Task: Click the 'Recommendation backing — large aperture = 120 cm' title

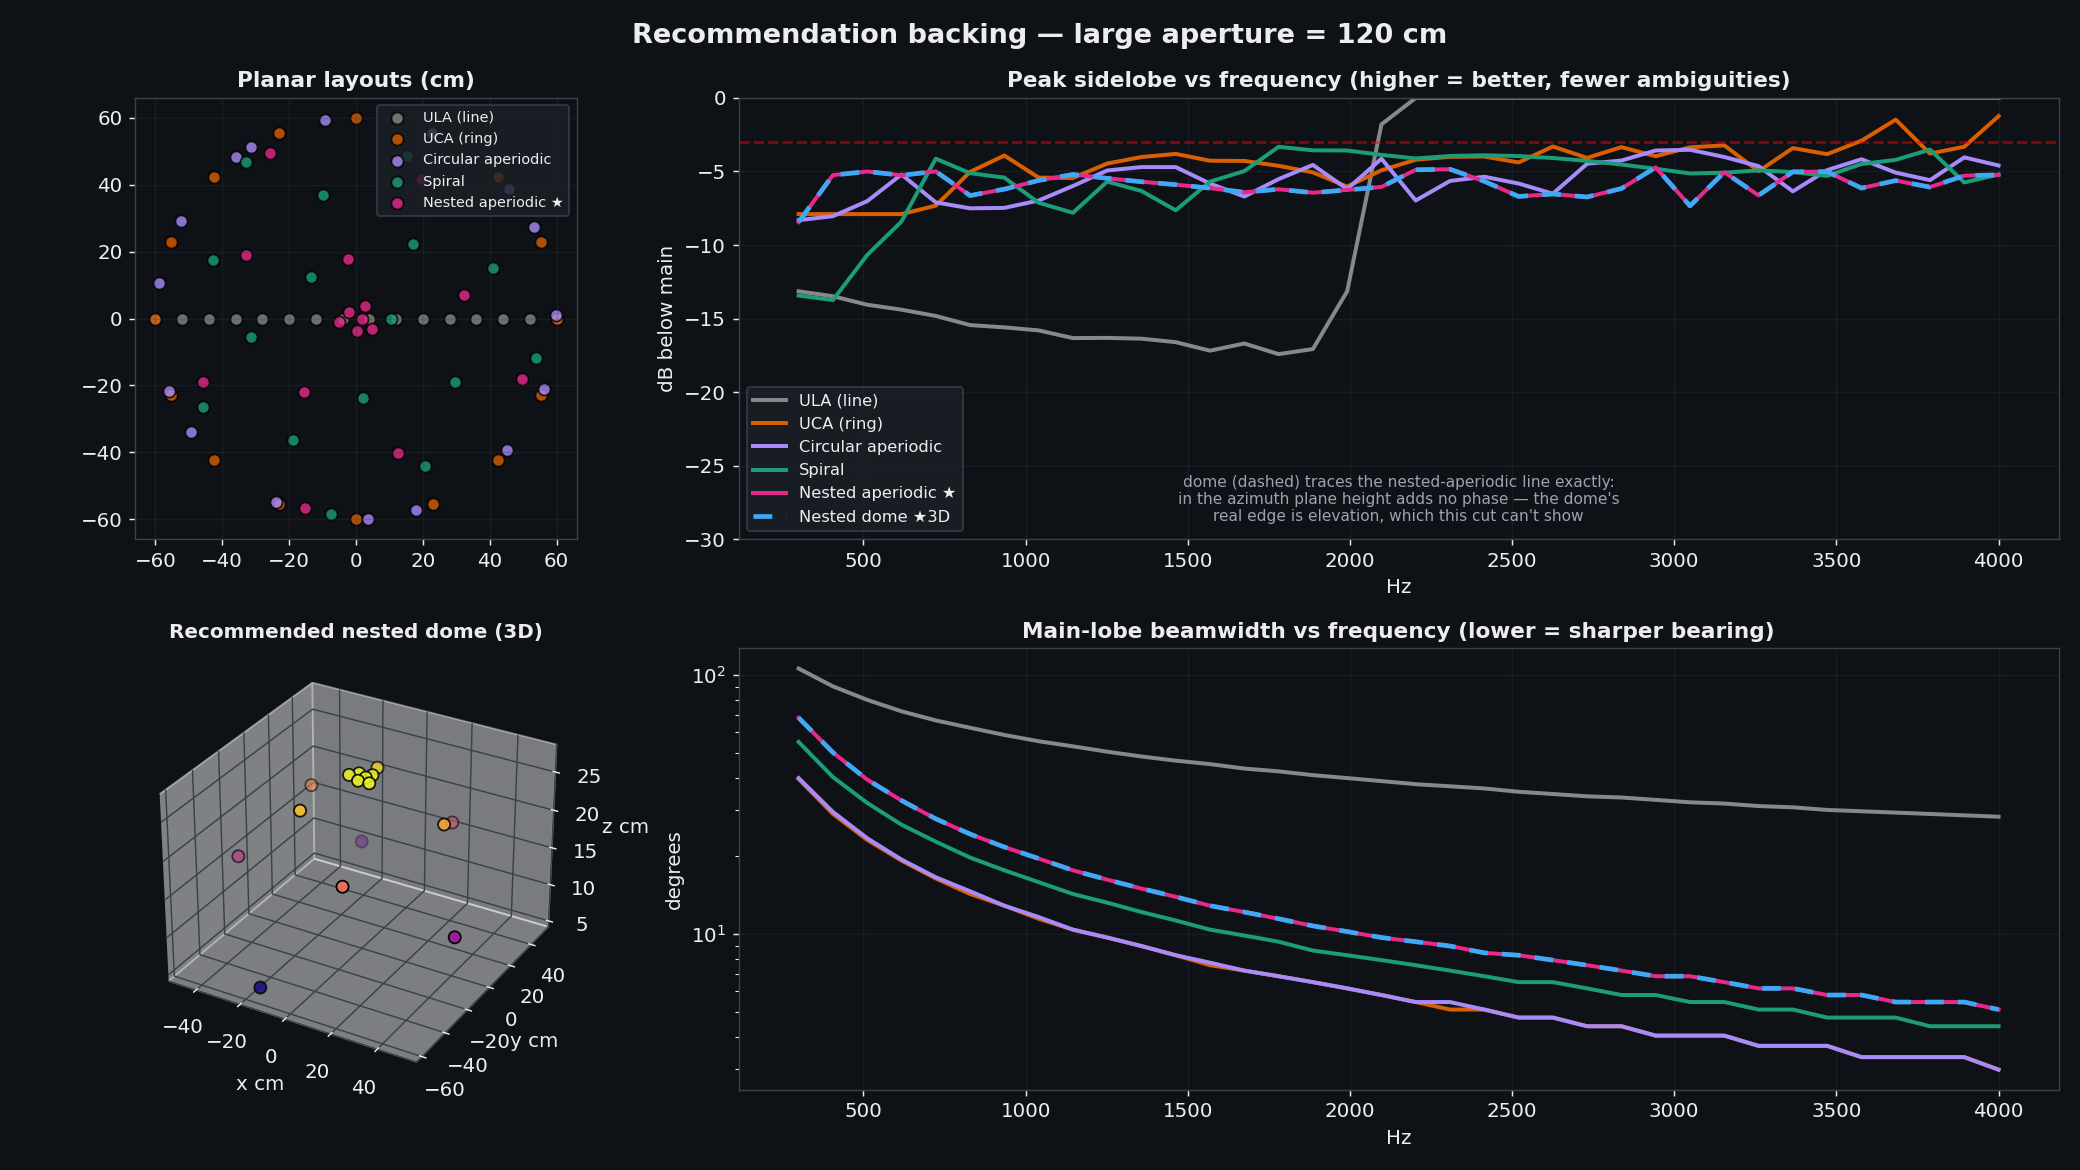Action: [1039, 34]
